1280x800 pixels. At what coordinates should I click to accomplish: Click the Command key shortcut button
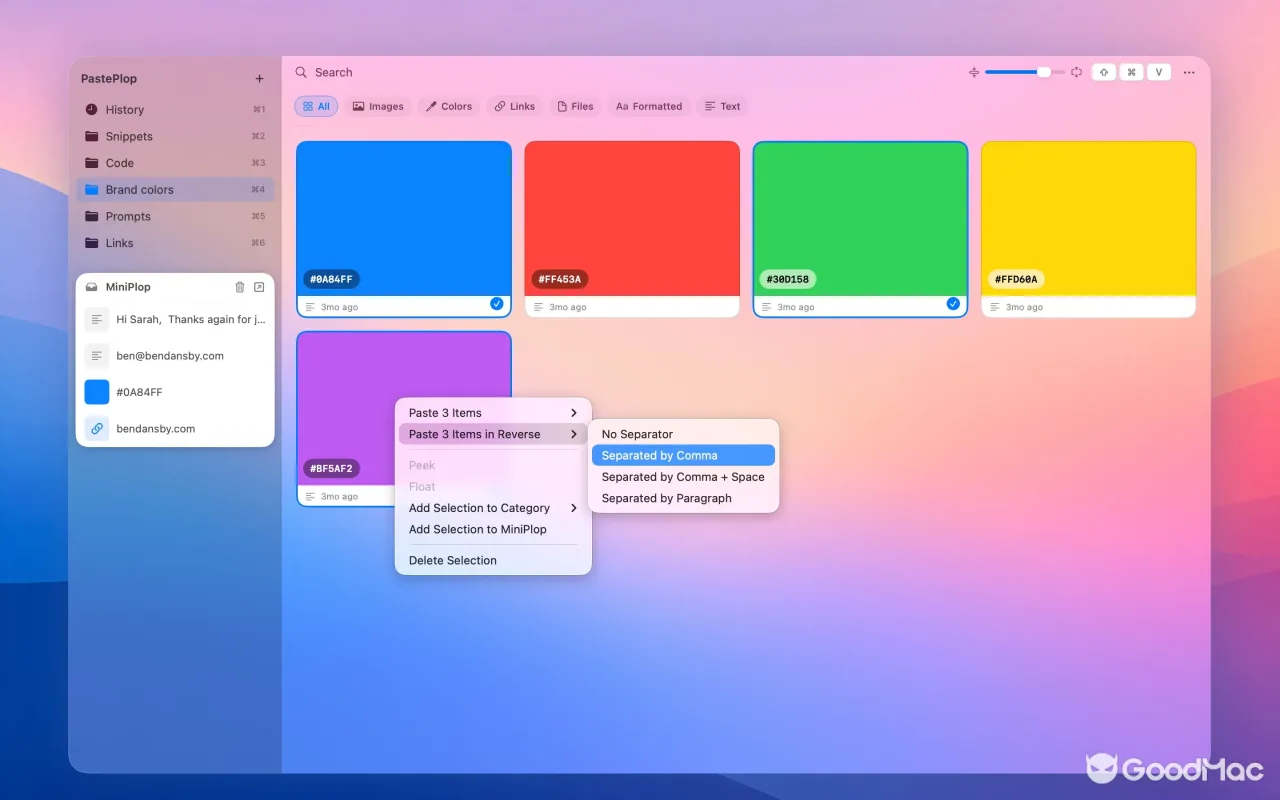pyautogui.click(x=1131, y=72)
